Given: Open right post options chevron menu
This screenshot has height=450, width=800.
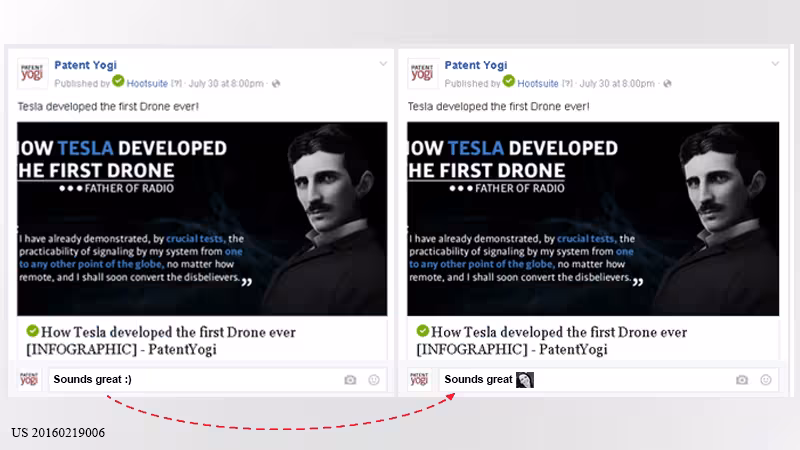Looking at the screenshot, I should [775, 64].
